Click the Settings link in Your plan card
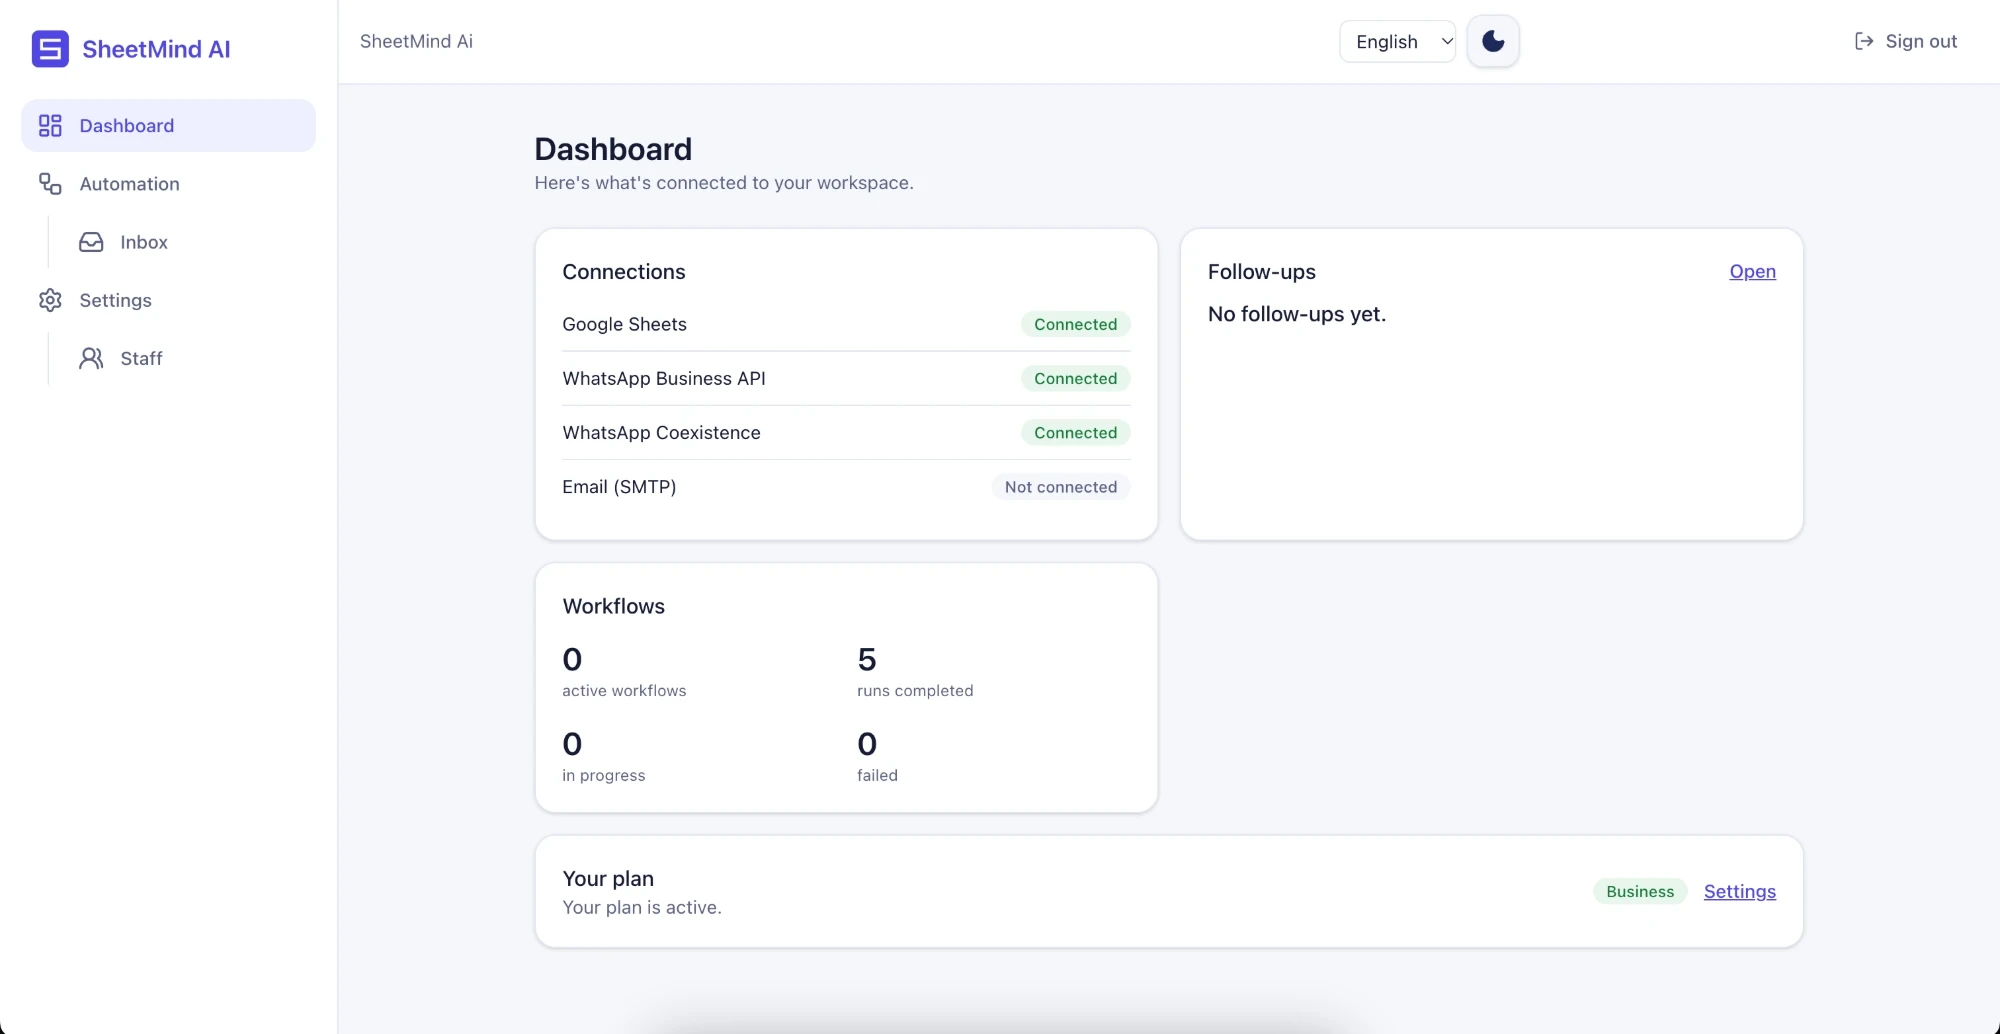Viewport: 2000px width, 1034px height. click(1740, 891)
